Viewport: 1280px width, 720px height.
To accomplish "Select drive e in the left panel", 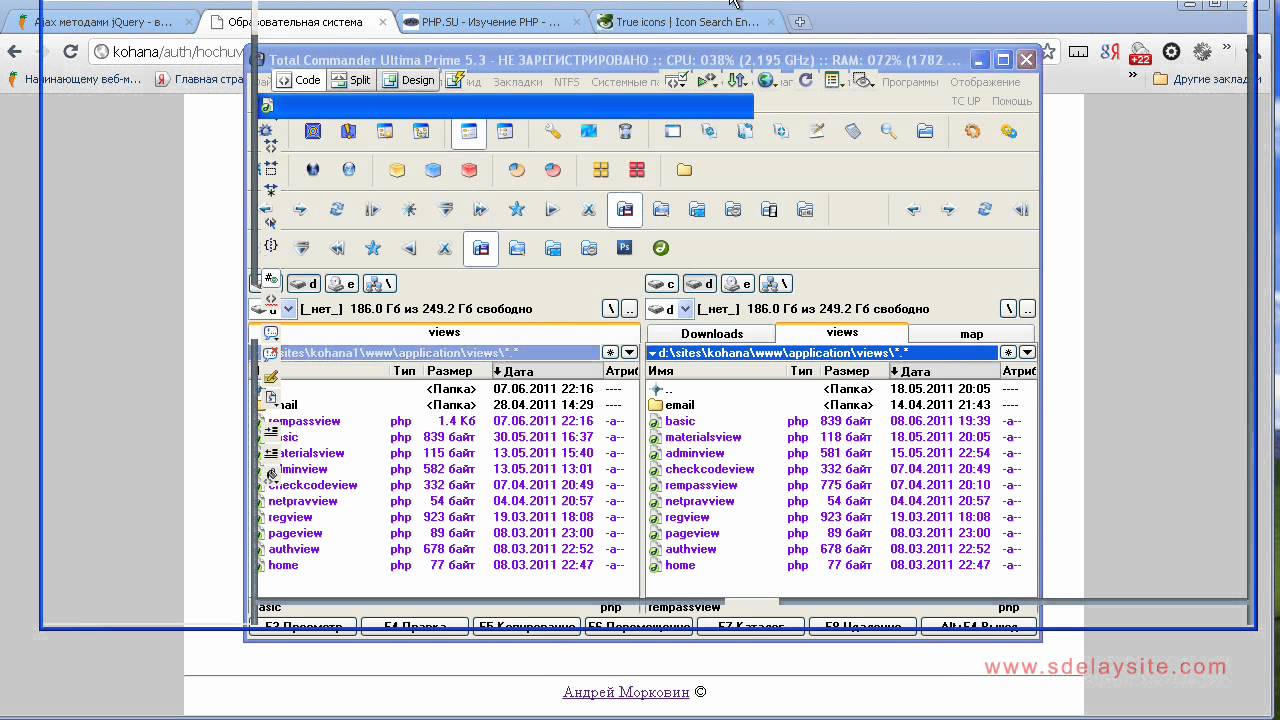I will click(342, 284).
